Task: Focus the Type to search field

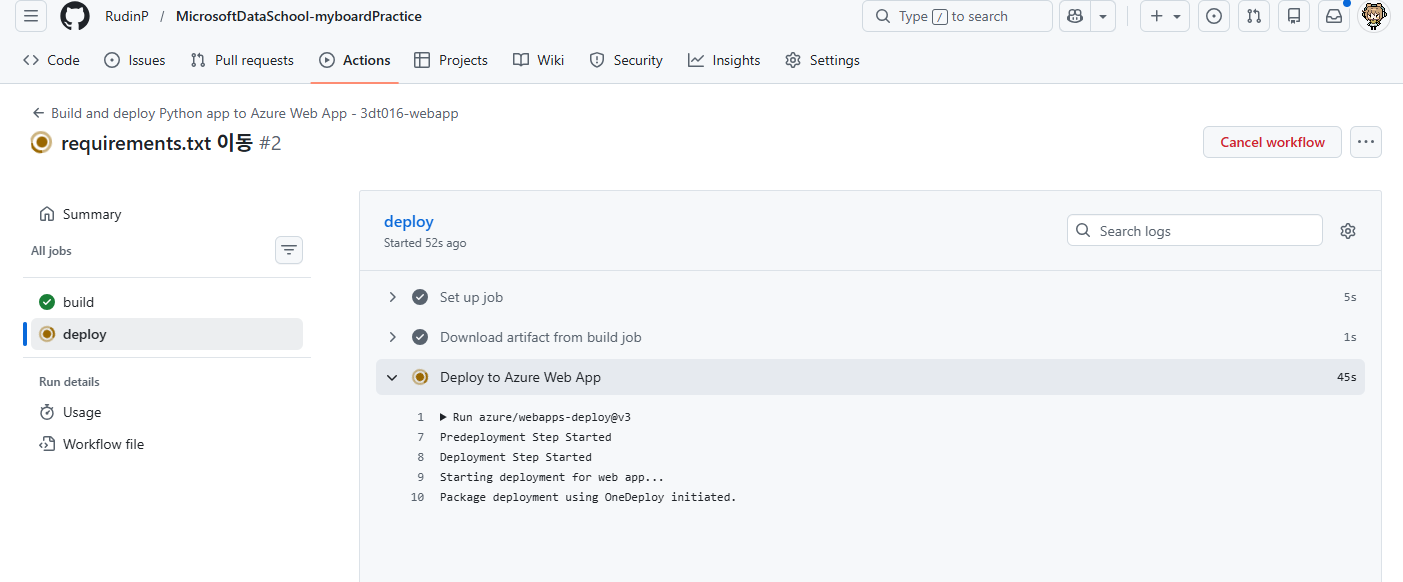Action: (957, 16)
